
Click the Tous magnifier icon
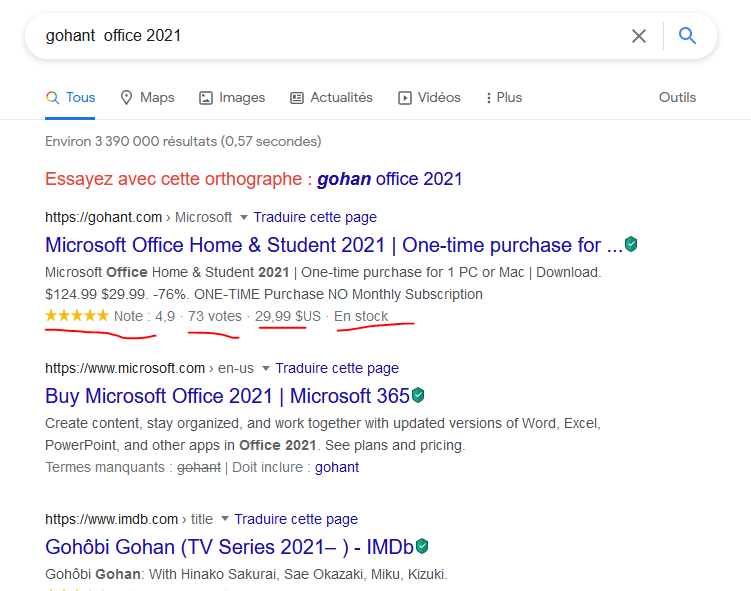coord(53,98)
